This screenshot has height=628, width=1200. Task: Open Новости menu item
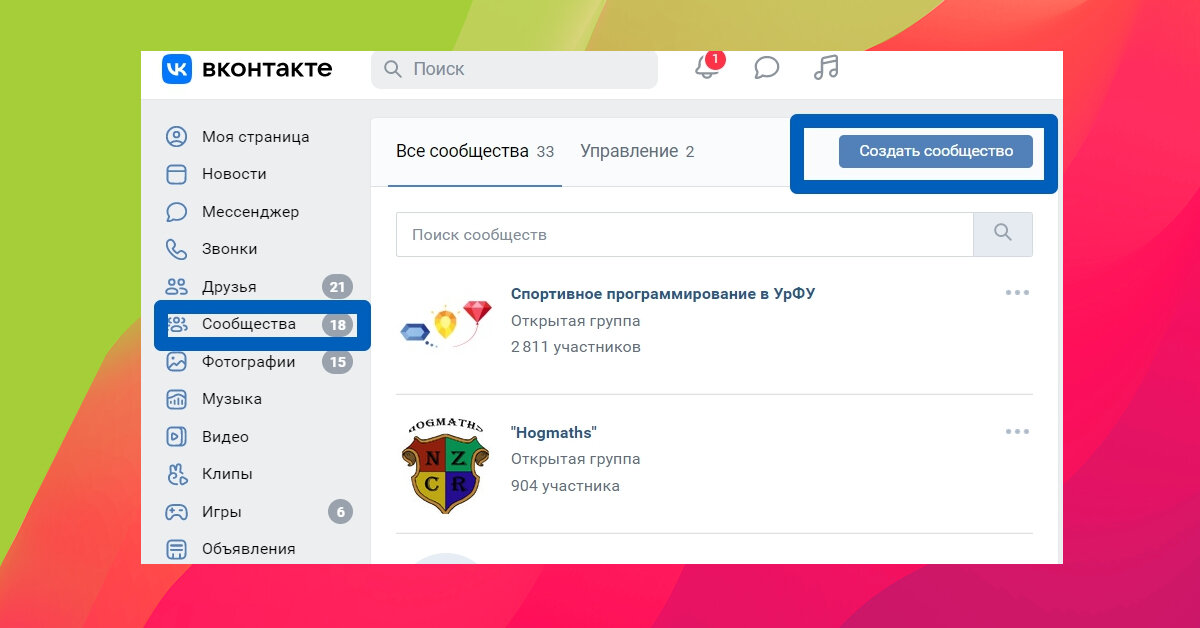point(234,174)
